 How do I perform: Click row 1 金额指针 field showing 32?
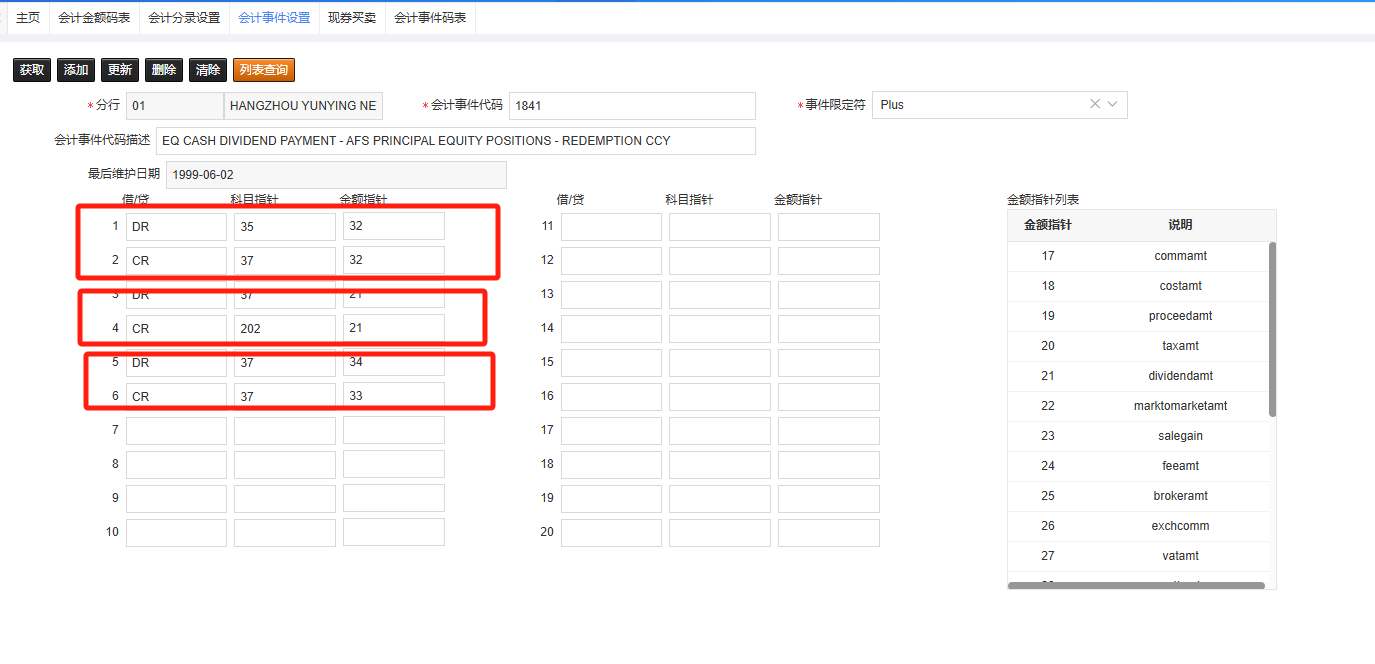[x=394, y=226]
